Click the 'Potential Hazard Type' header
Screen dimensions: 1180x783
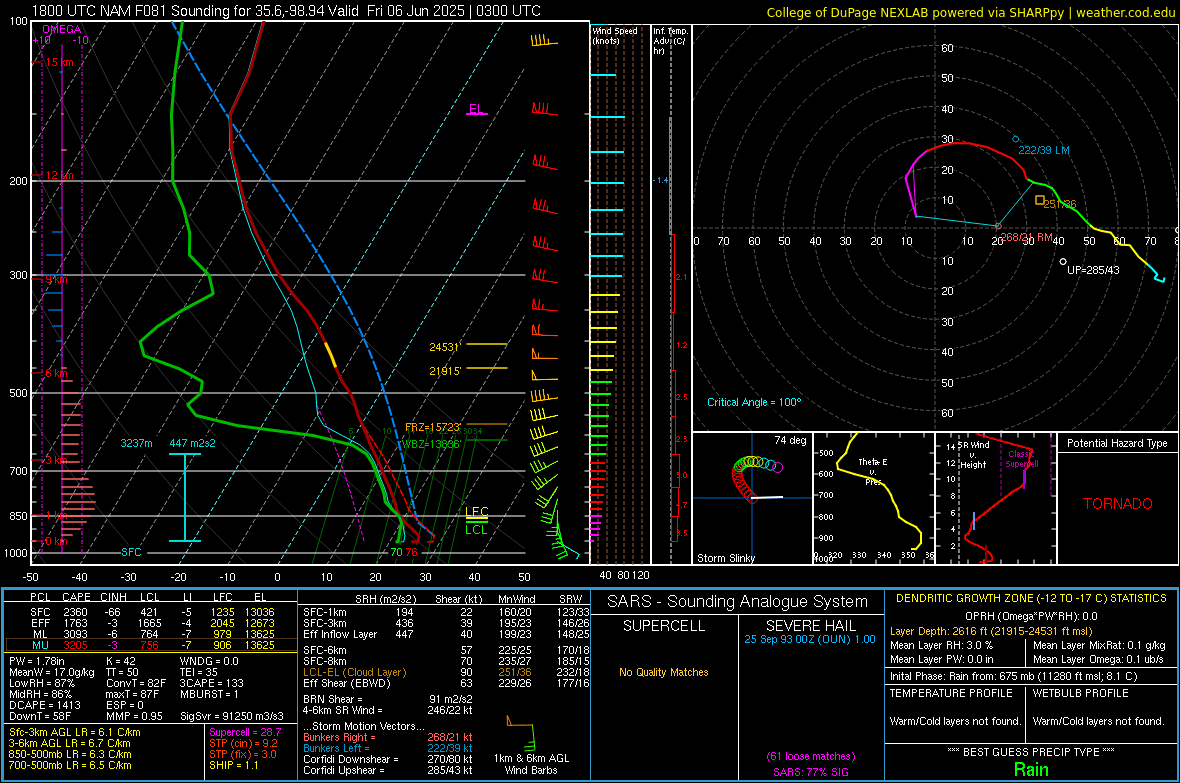click(x=1117, y=443)
